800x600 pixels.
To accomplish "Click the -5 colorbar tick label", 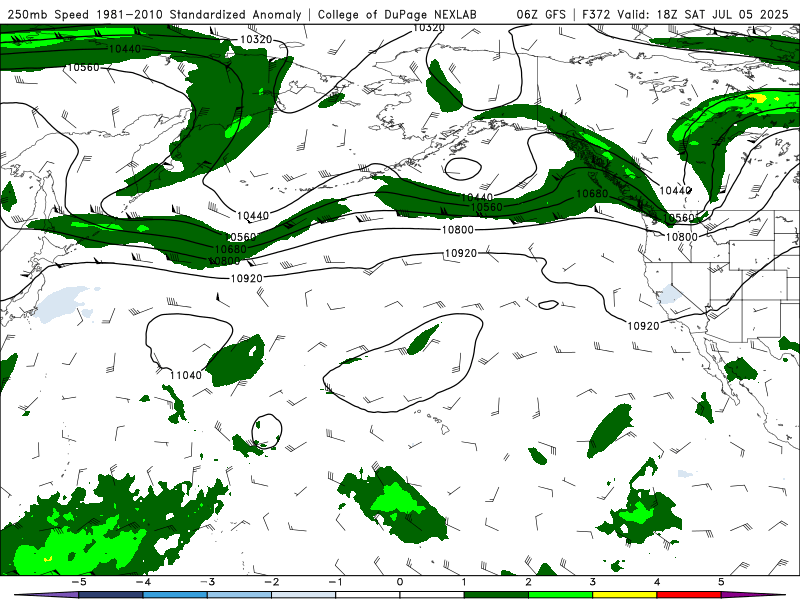I will click(x=79, y=582).
